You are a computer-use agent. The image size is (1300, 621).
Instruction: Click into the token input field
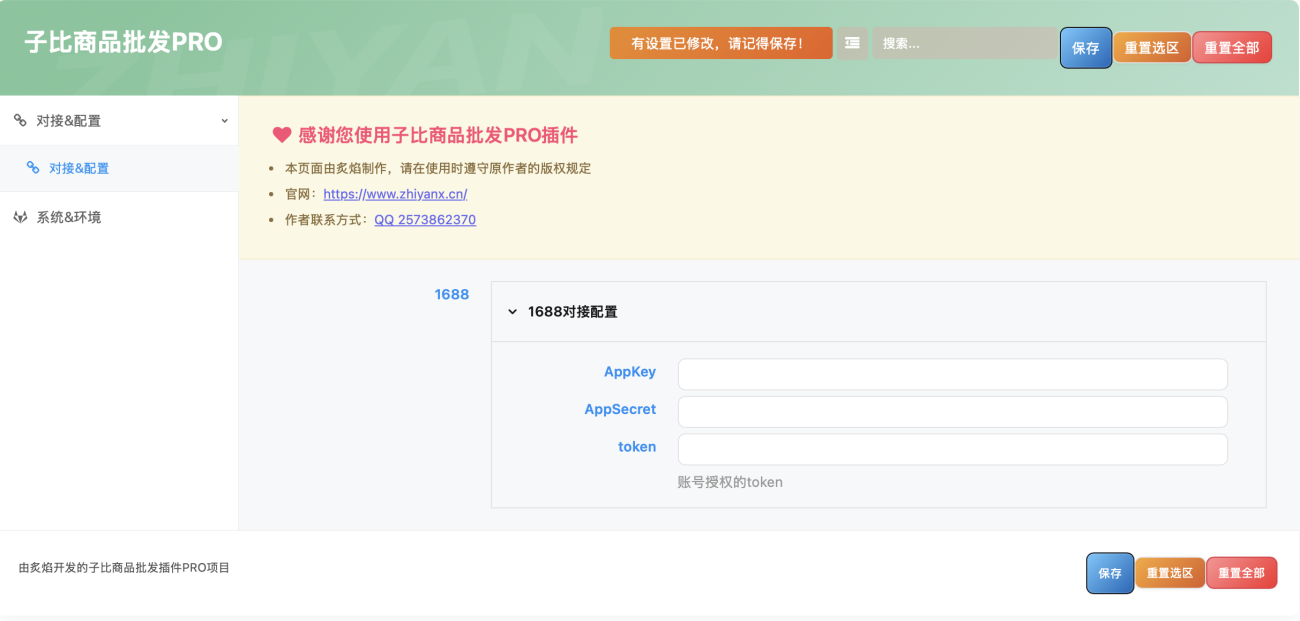tap(952, 449)
